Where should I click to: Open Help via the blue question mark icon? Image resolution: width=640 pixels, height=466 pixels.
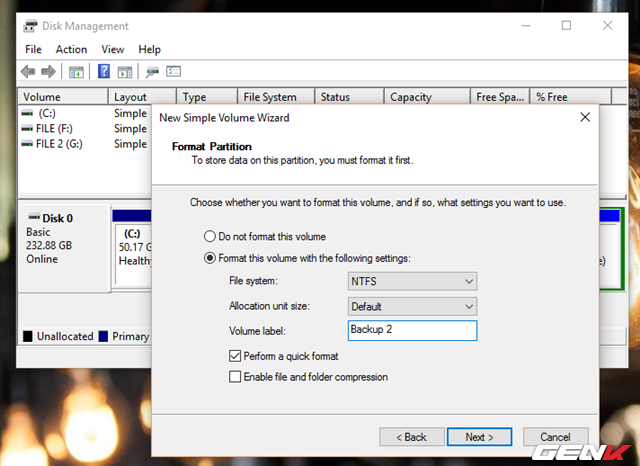103,71
